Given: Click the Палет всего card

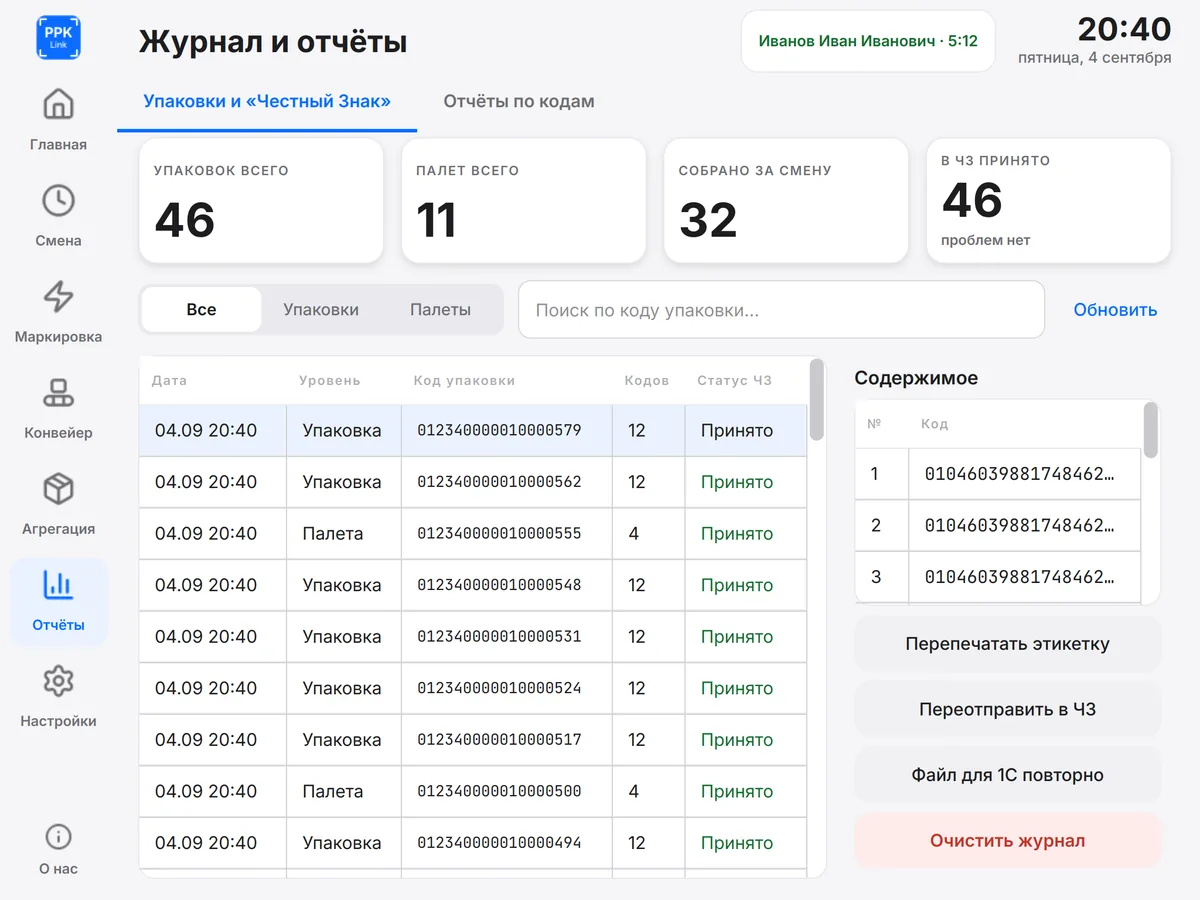Looking at the screenshot, I should click(x=524, y=201).
